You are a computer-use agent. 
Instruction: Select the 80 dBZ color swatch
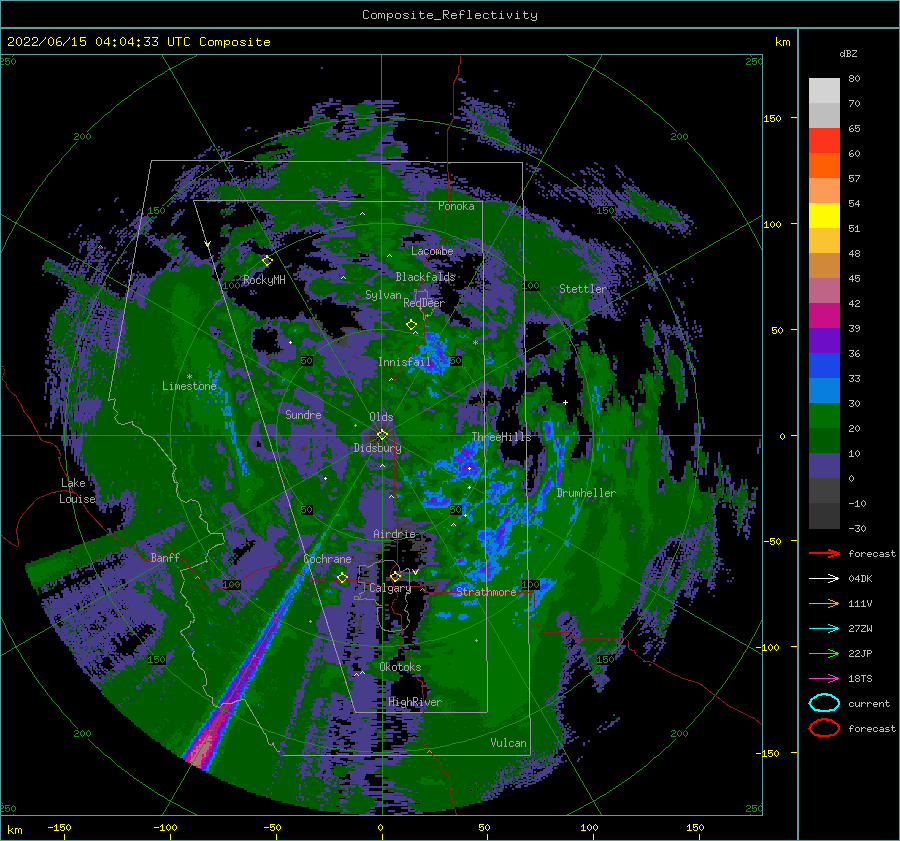[x=824, y=90]
